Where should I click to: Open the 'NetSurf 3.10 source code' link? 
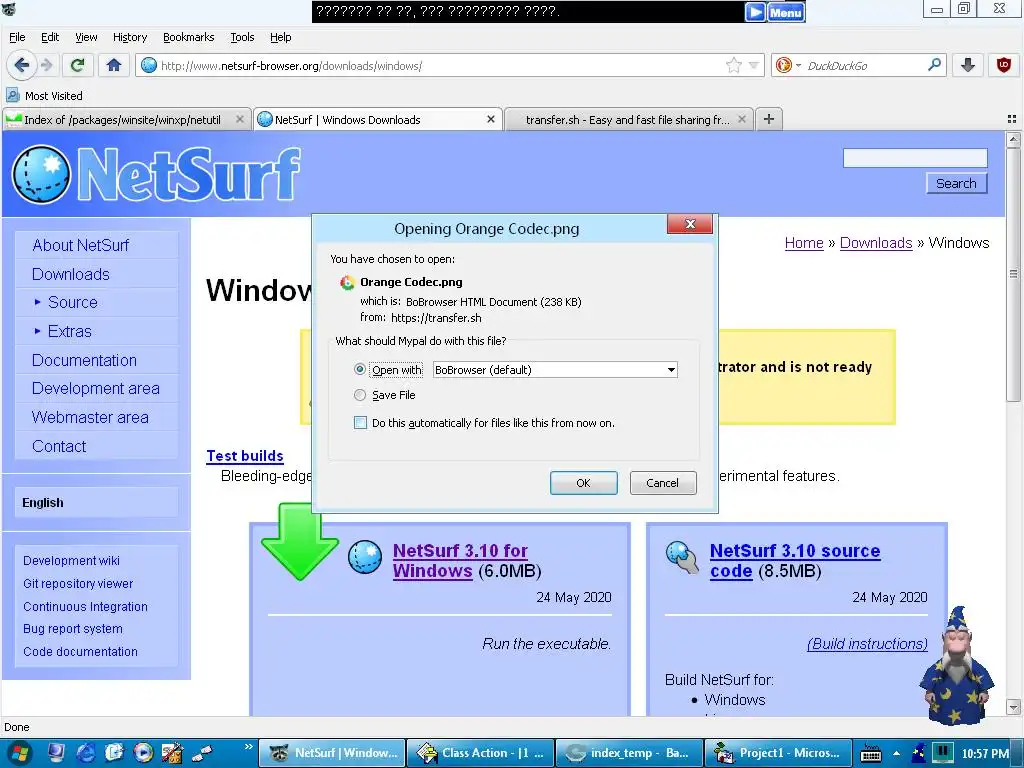795,560
